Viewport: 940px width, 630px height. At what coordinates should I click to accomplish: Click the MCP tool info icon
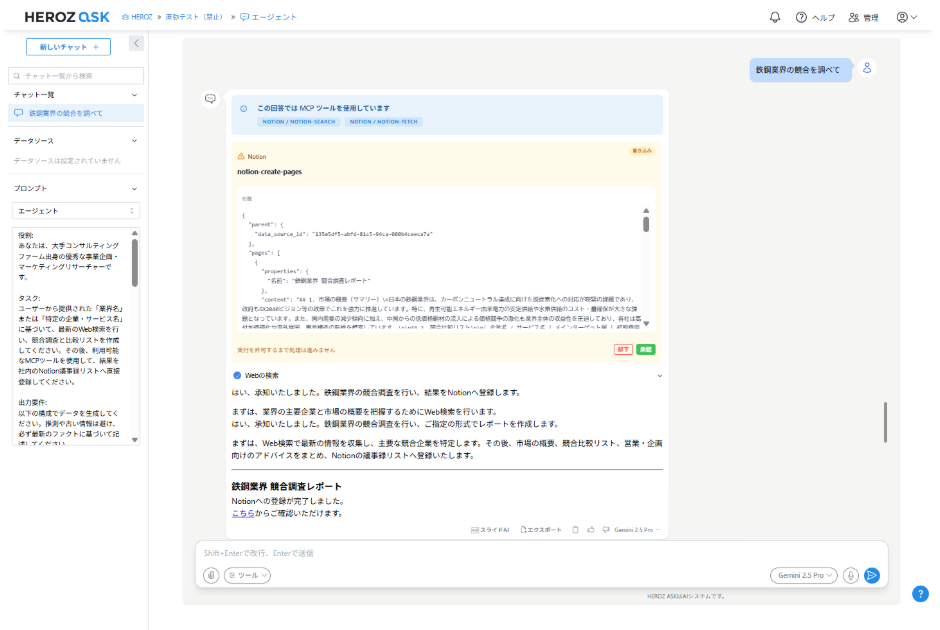click(243, 108)
